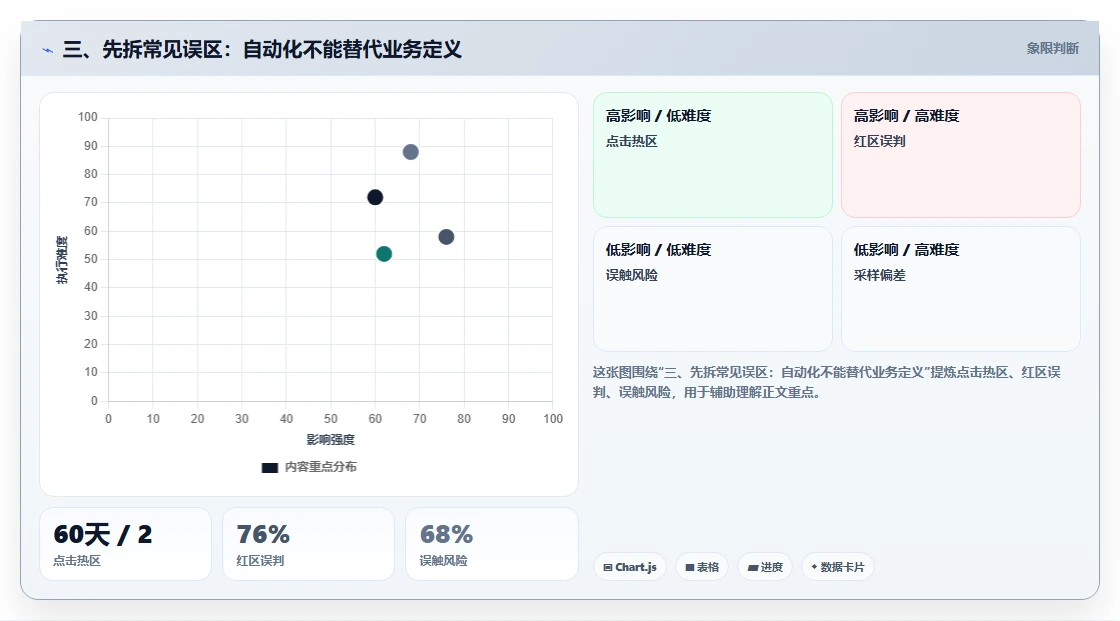
Task: Click the 影响强度 x-axis title
Action: coord(330,439)
